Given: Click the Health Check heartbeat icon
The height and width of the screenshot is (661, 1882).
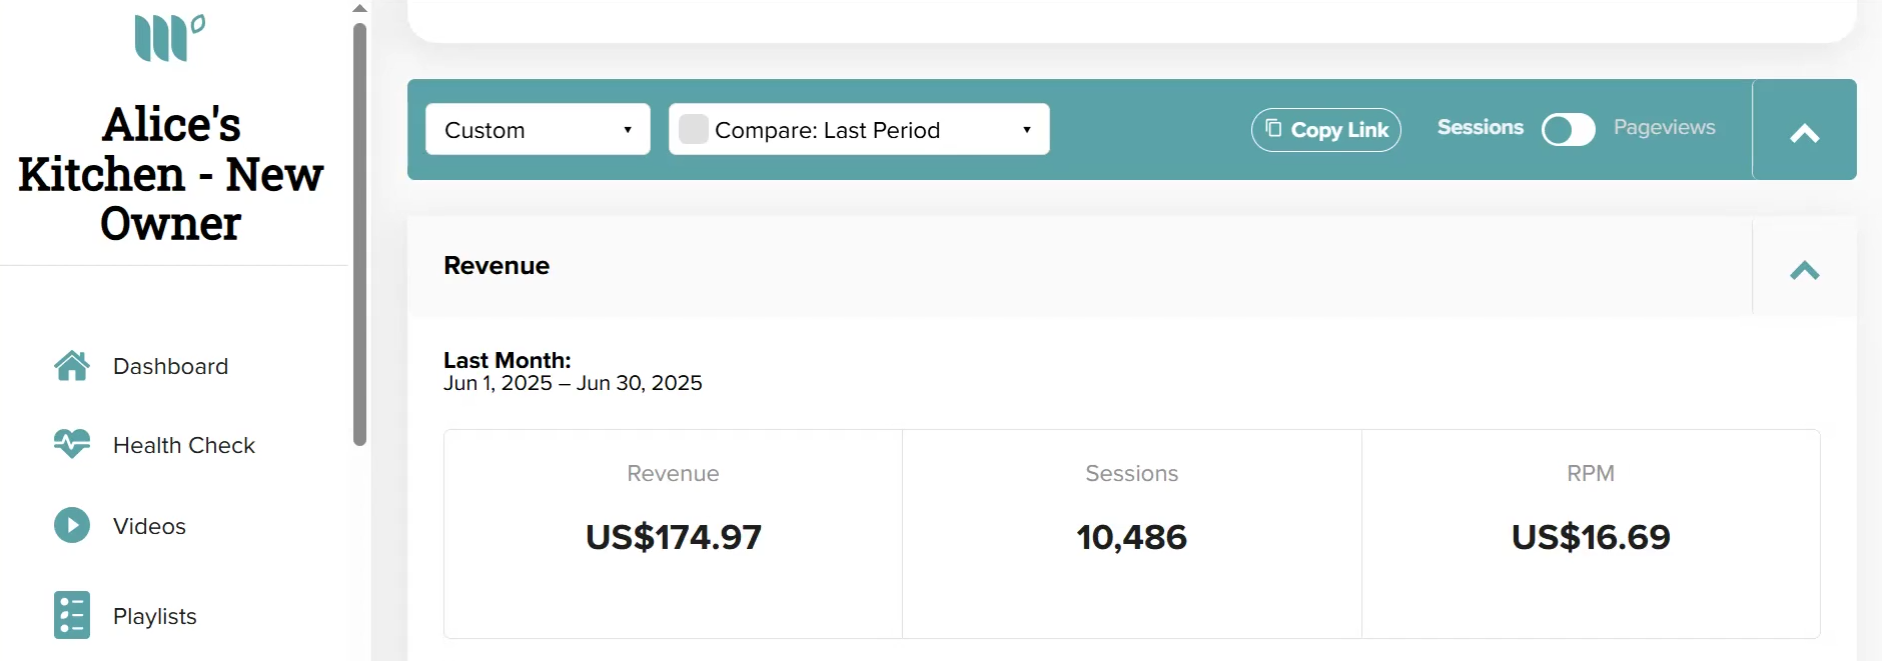Looking at the screenshot, I should (x=72, y=443).
